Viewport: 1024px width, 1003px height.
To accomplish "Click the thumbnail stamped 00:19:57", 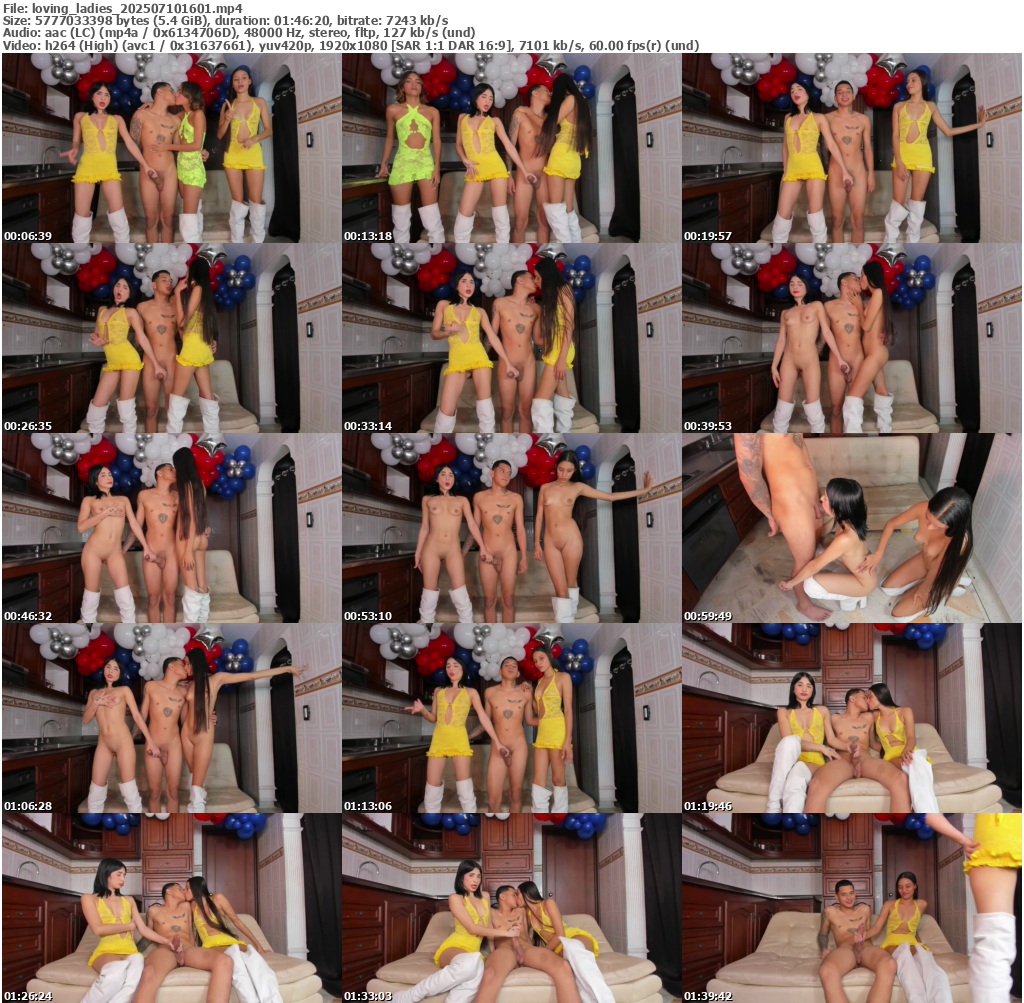I will [851, 148].
